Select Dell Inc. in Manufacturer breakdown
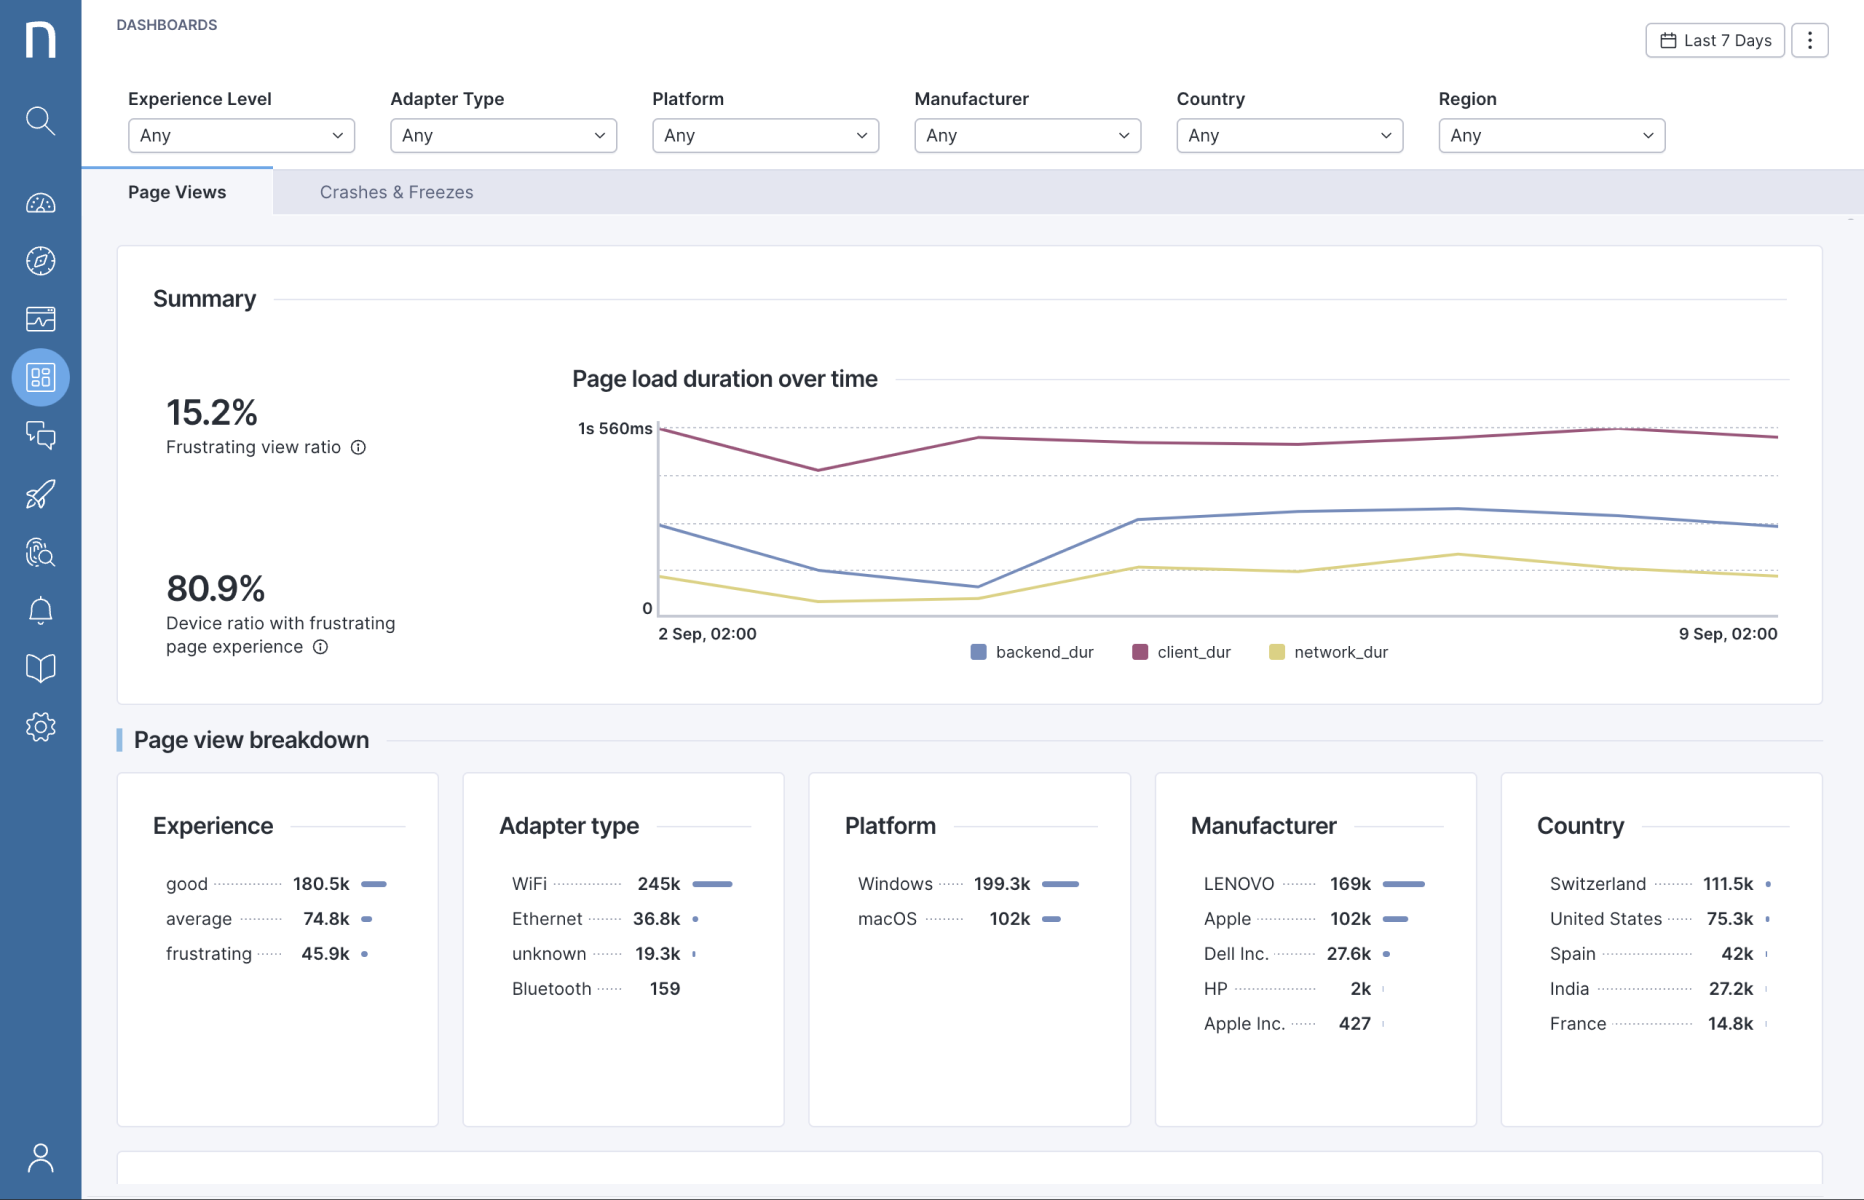Viewport: 1864px width, 1200px height. pyautogui.click(x=1315, y=954)
